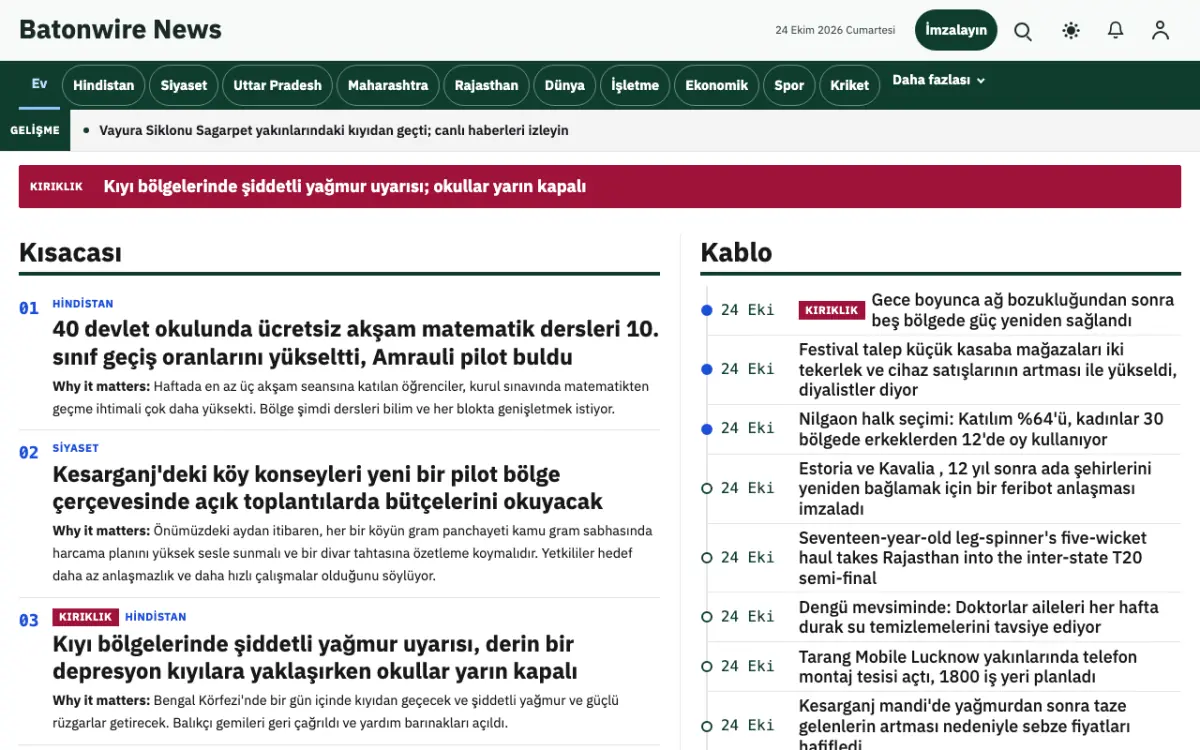
Task: Click the Kısacası section heading
Action: [x=70, y=252]
